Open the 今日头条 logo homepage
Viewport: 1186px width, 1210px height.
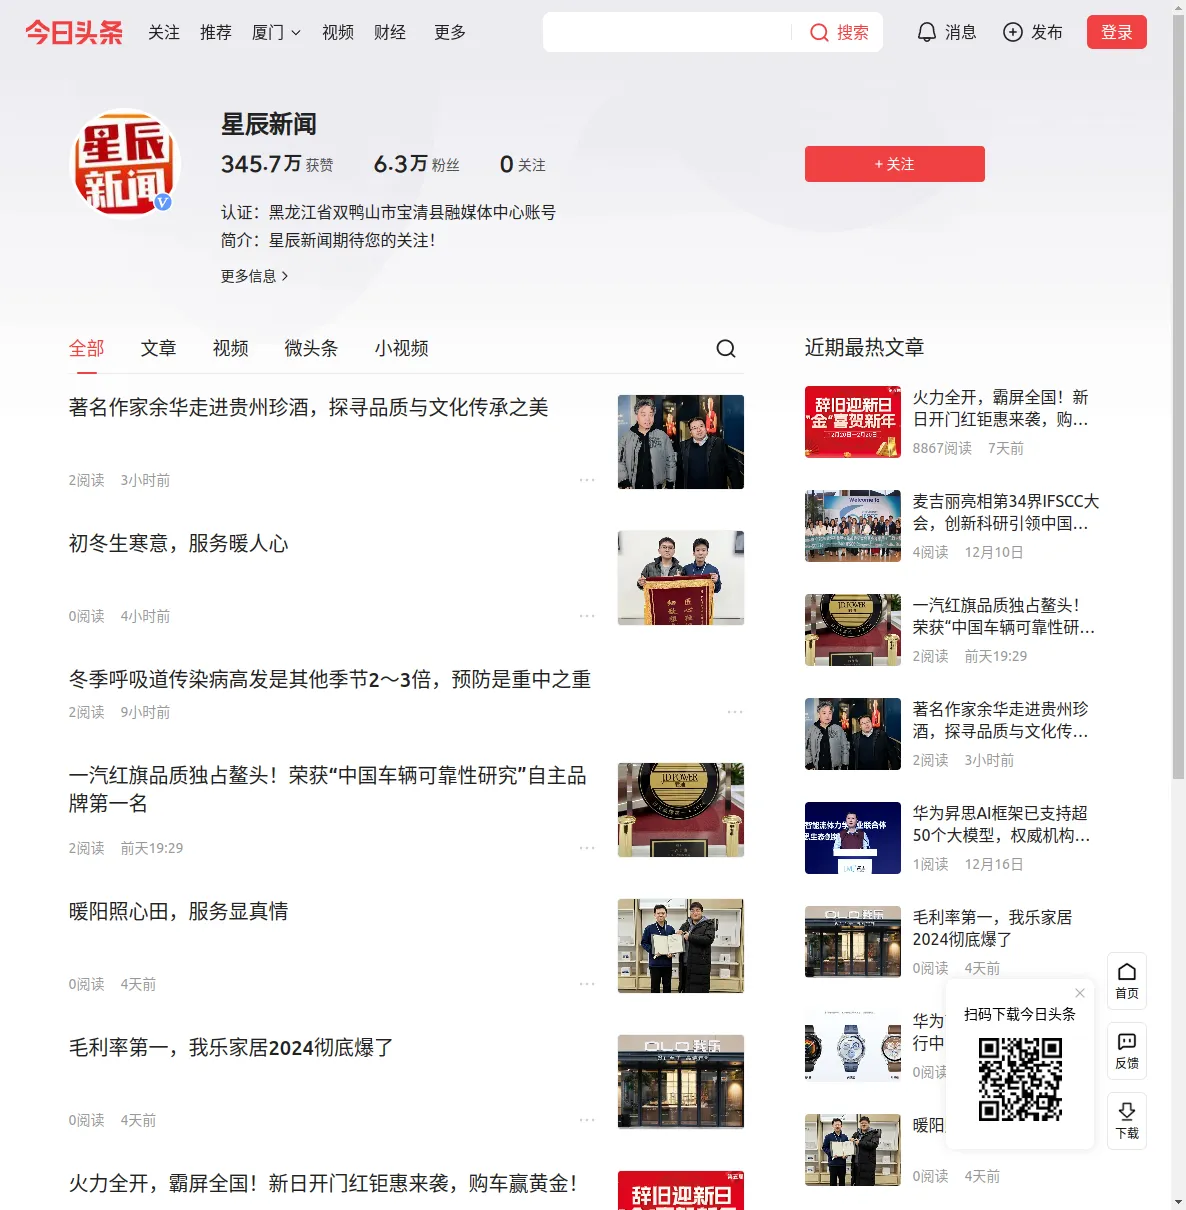click(x=74, y=33)
